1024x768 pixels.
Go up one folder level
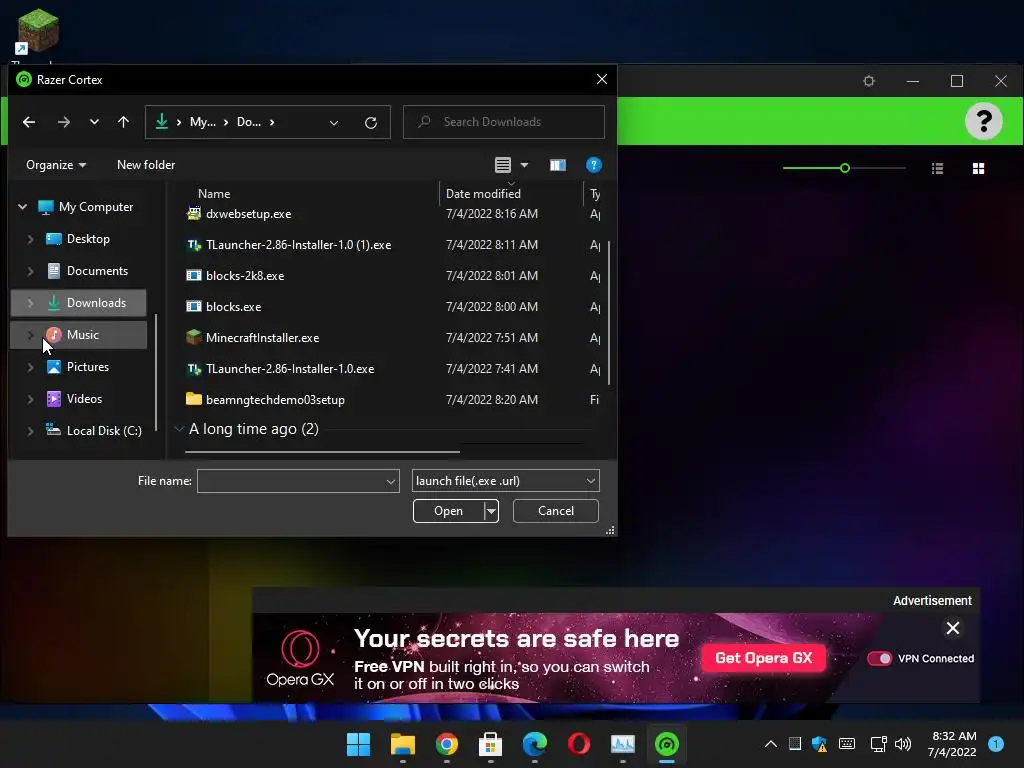coord(123,122)
